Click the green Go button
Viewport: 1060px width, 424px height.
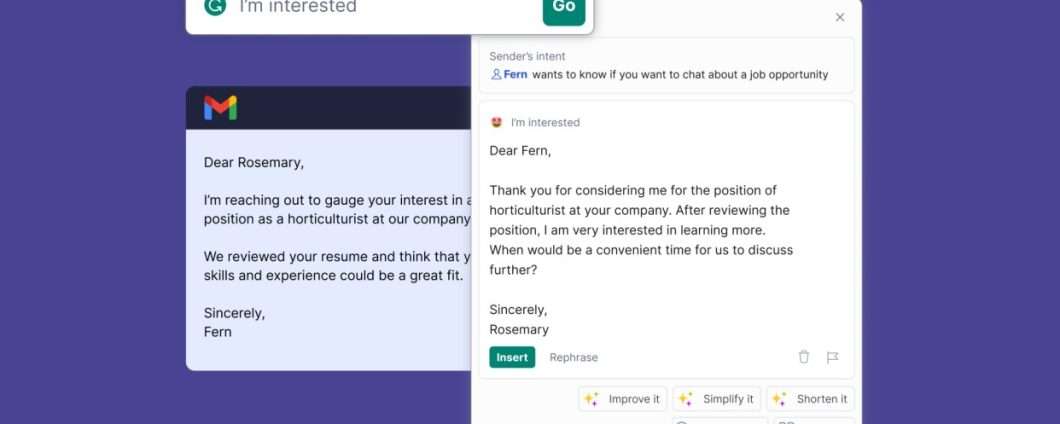click(x=564, y=9)
